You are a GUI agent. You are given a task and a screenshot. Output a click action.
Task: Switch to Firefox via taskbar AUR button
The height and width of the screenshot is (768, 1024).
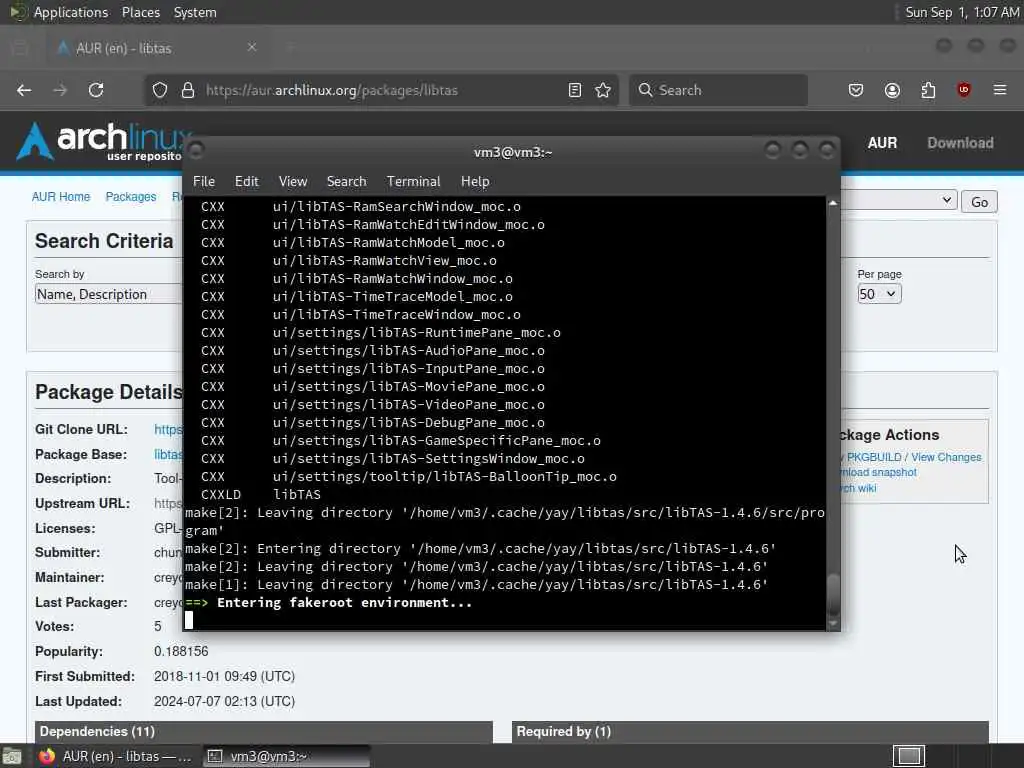pos(114,756)
